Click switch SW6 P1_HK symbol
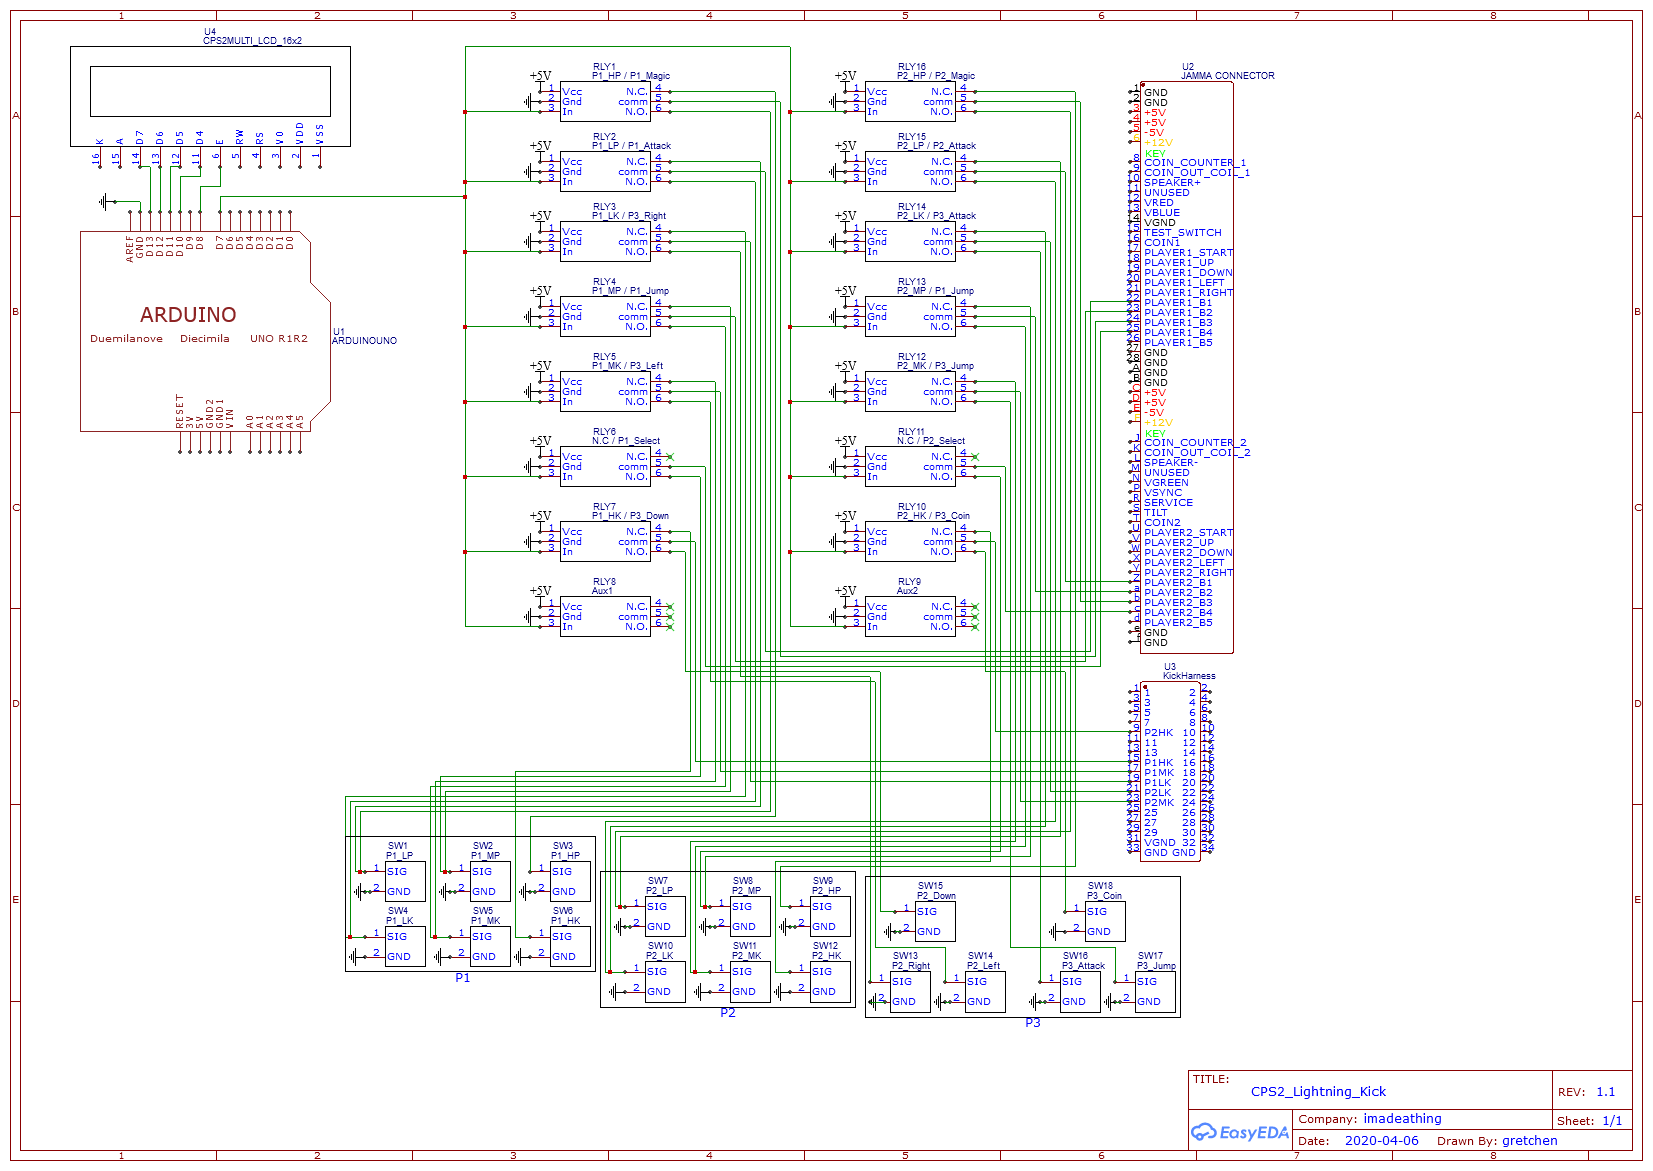 (x=570, y=946)
